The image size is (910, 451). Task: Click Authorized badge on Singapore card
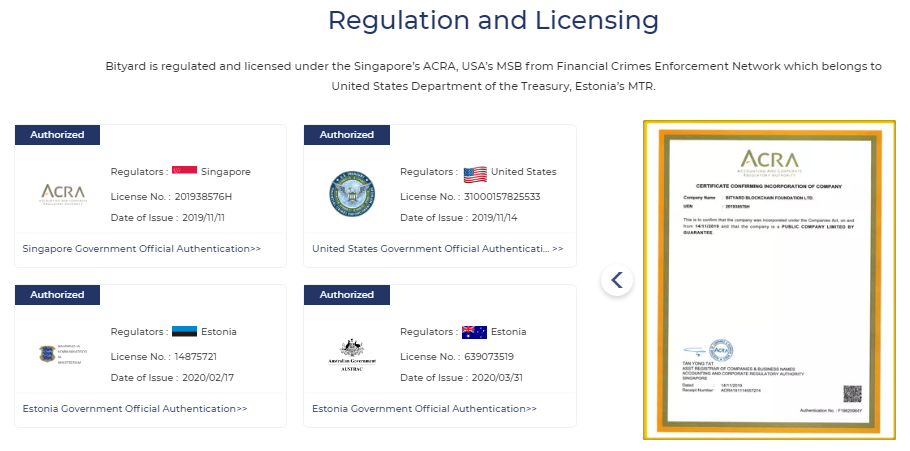(57, 135)
